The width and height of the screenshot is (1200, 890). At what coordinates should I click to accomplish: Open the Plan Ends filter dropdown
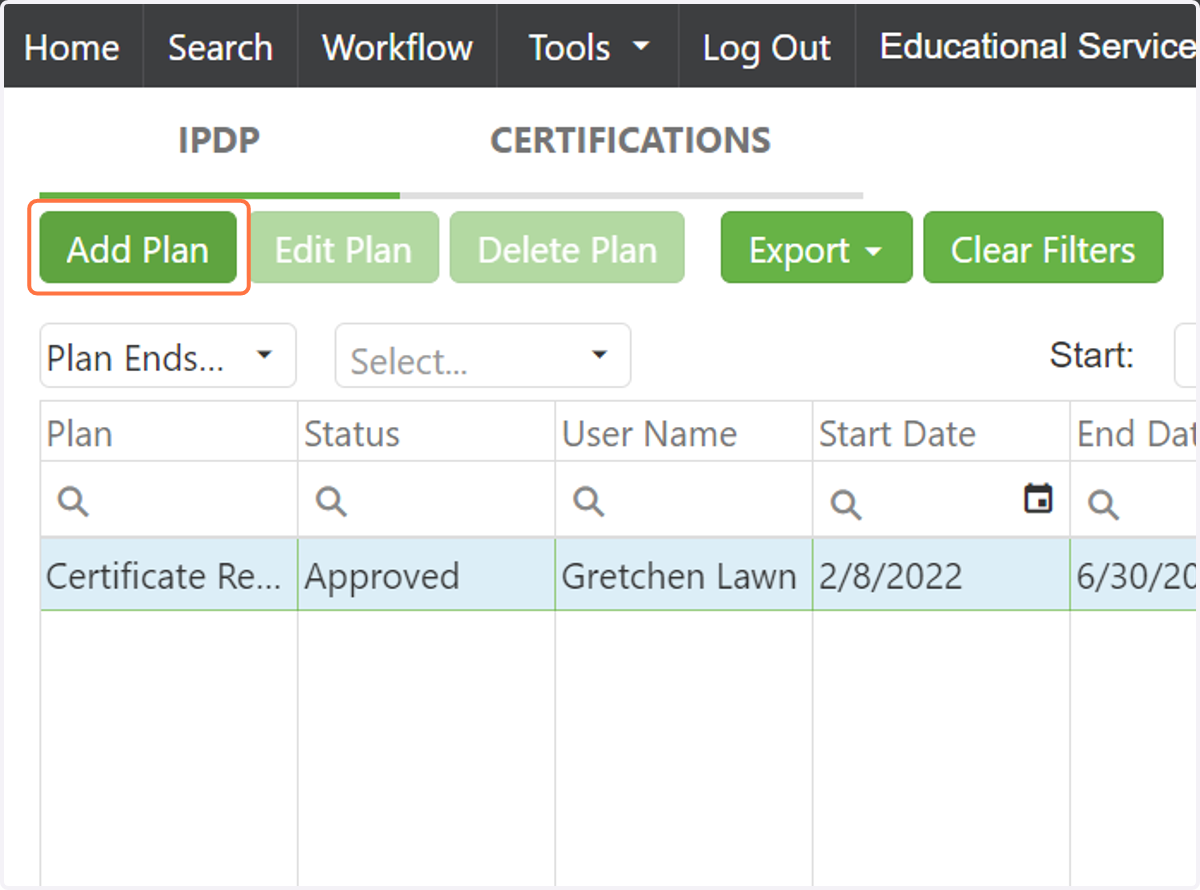click(168, 355)
